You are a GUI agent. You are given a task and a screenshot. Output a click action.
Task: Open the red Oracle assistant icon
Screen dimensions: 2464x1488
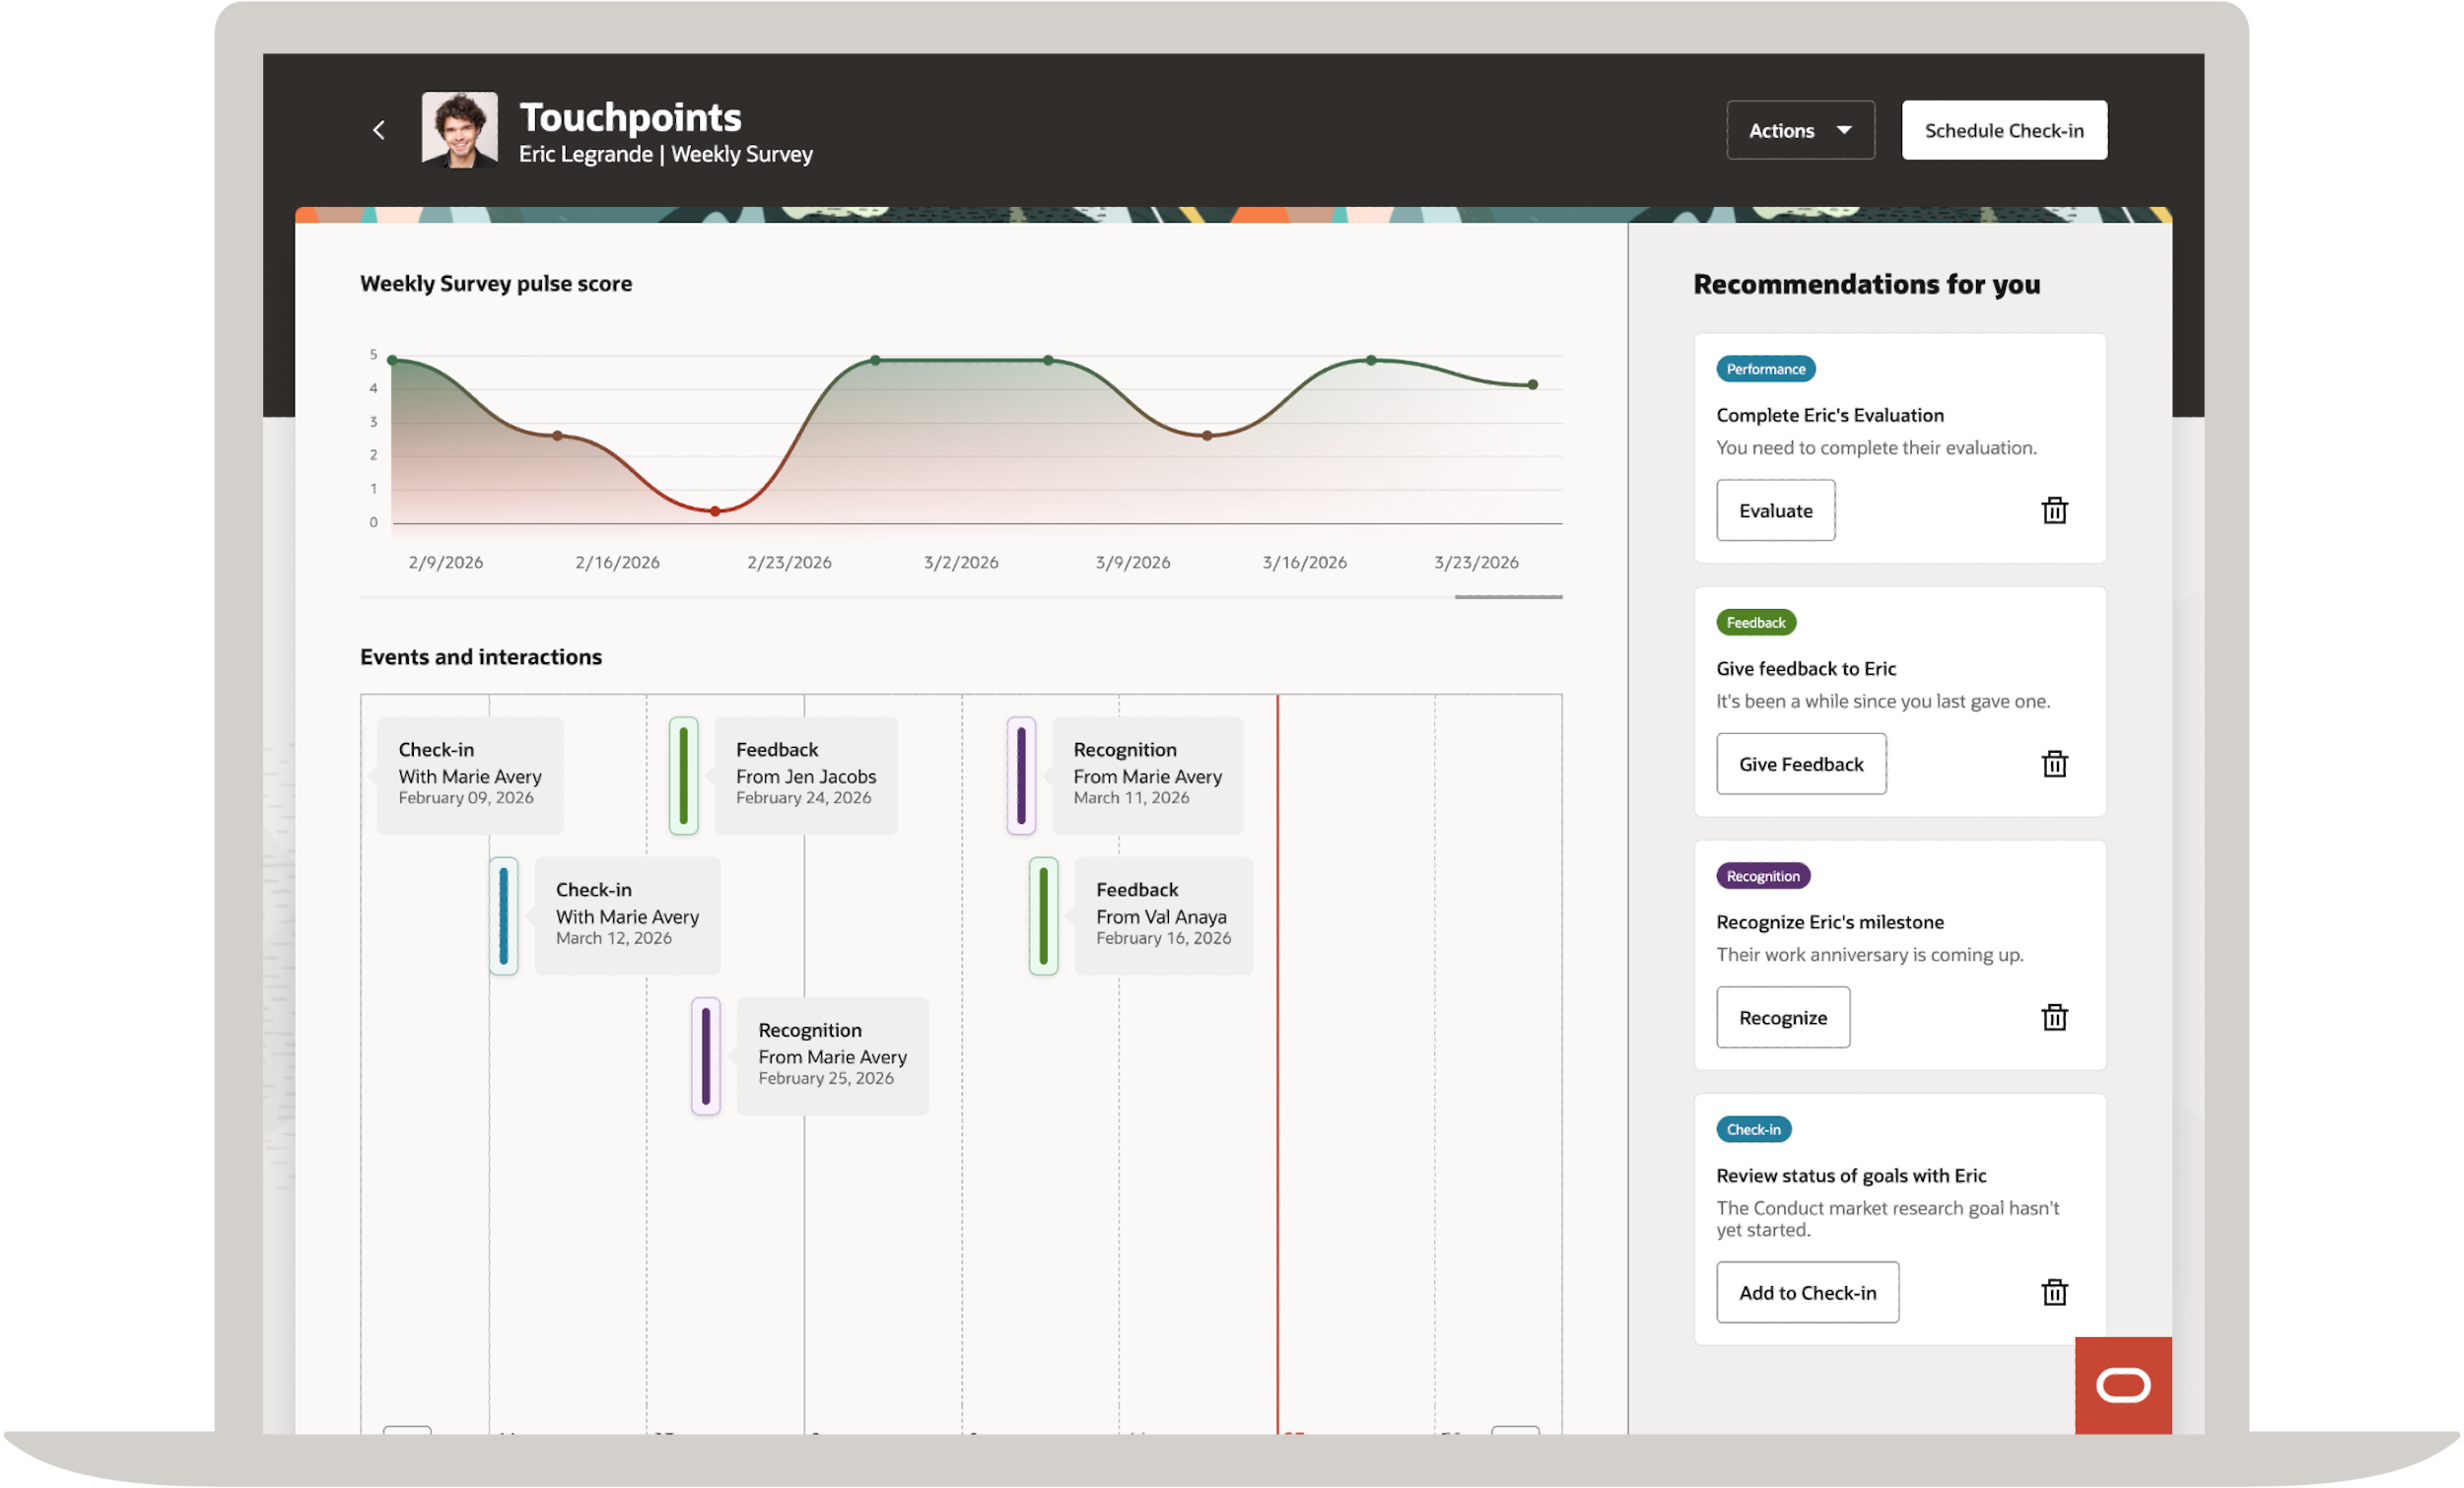[x=2122, y=1385]
